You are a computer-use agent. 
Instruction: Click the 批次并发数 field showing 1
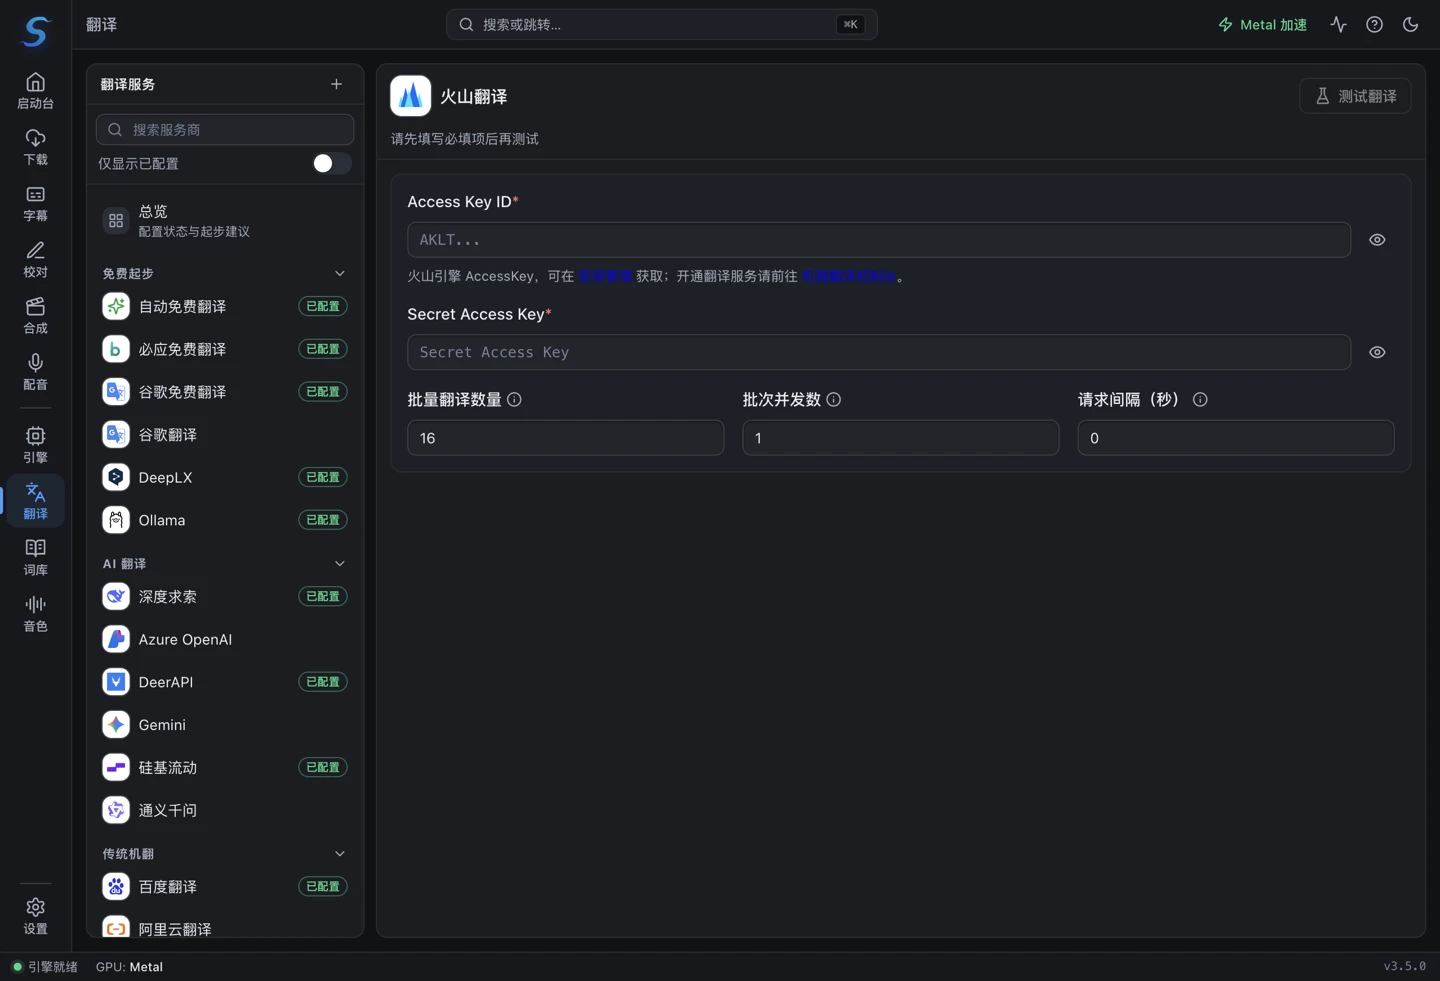tap(900, 438)
